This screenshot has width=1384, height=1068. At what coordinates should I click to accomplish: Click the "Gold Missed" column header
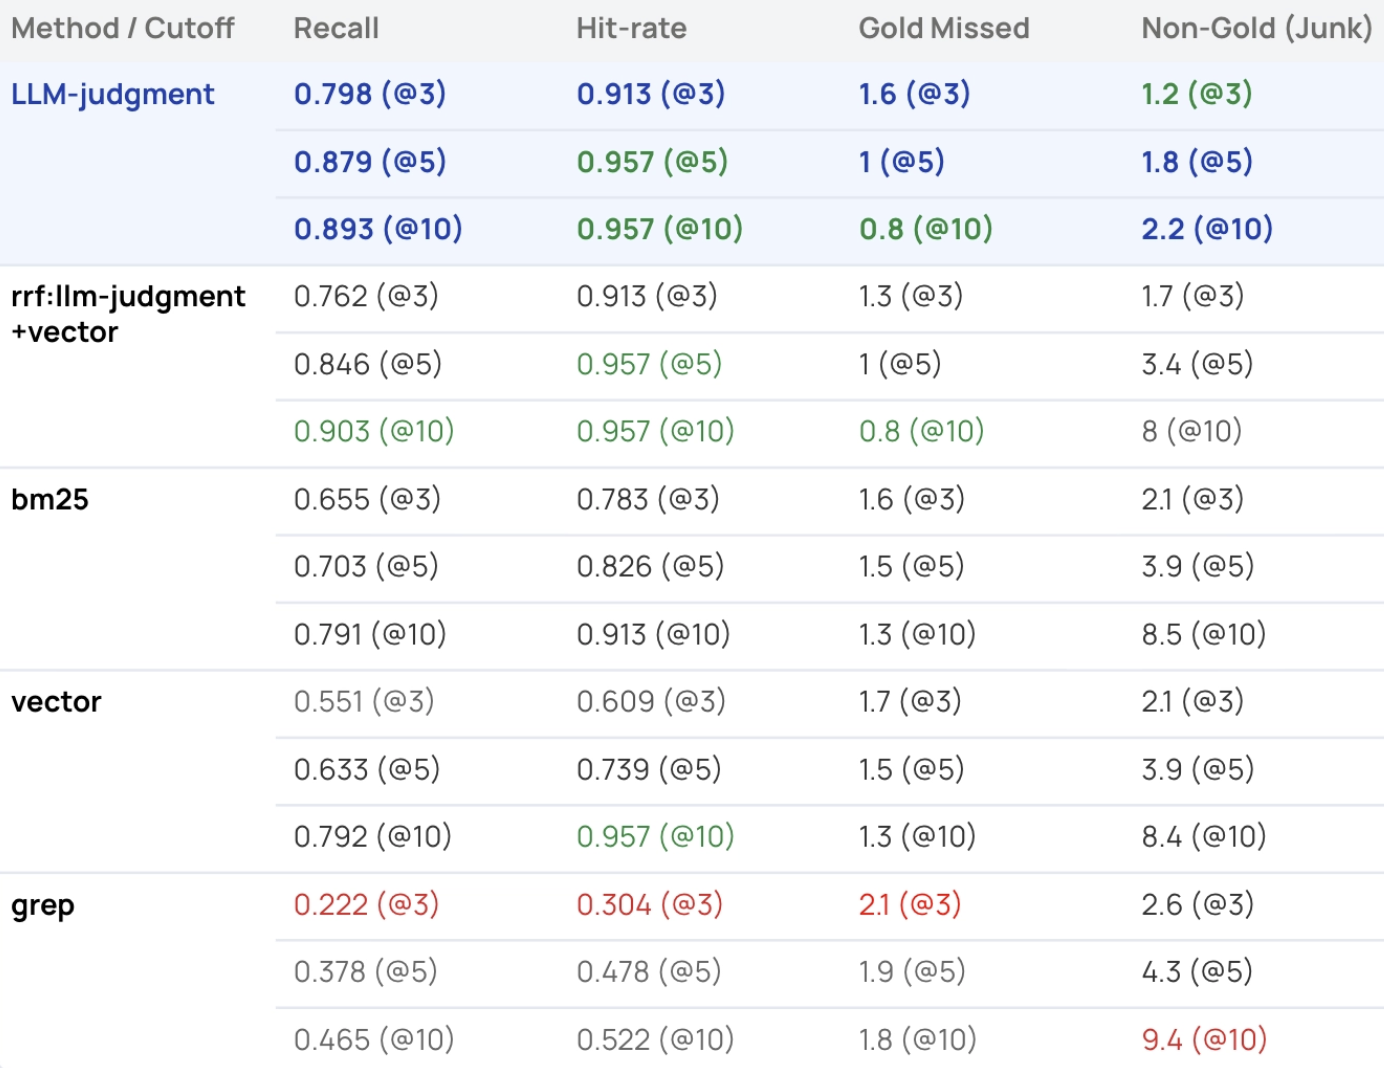point(944,28)
